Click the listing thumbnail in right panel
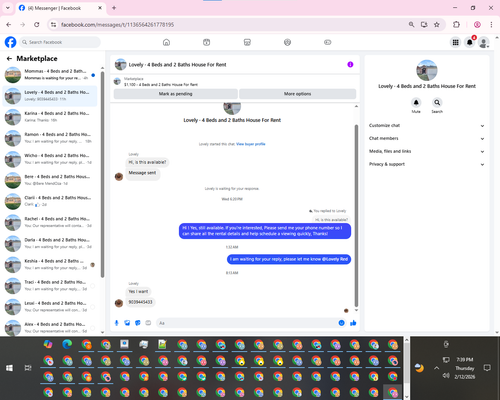 pos(427,70)
